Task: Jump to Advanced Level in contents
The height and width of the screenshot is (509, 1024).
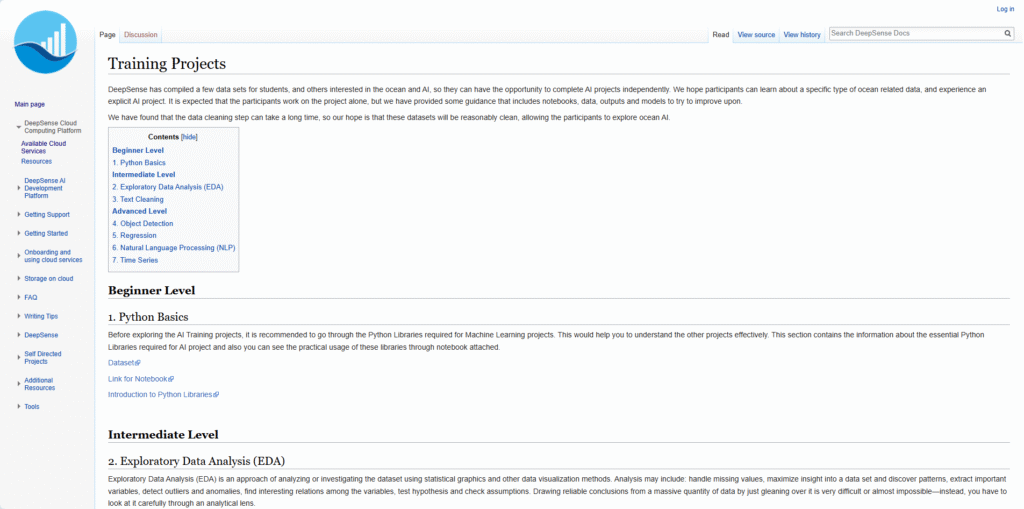Action: tap(139, 211)
